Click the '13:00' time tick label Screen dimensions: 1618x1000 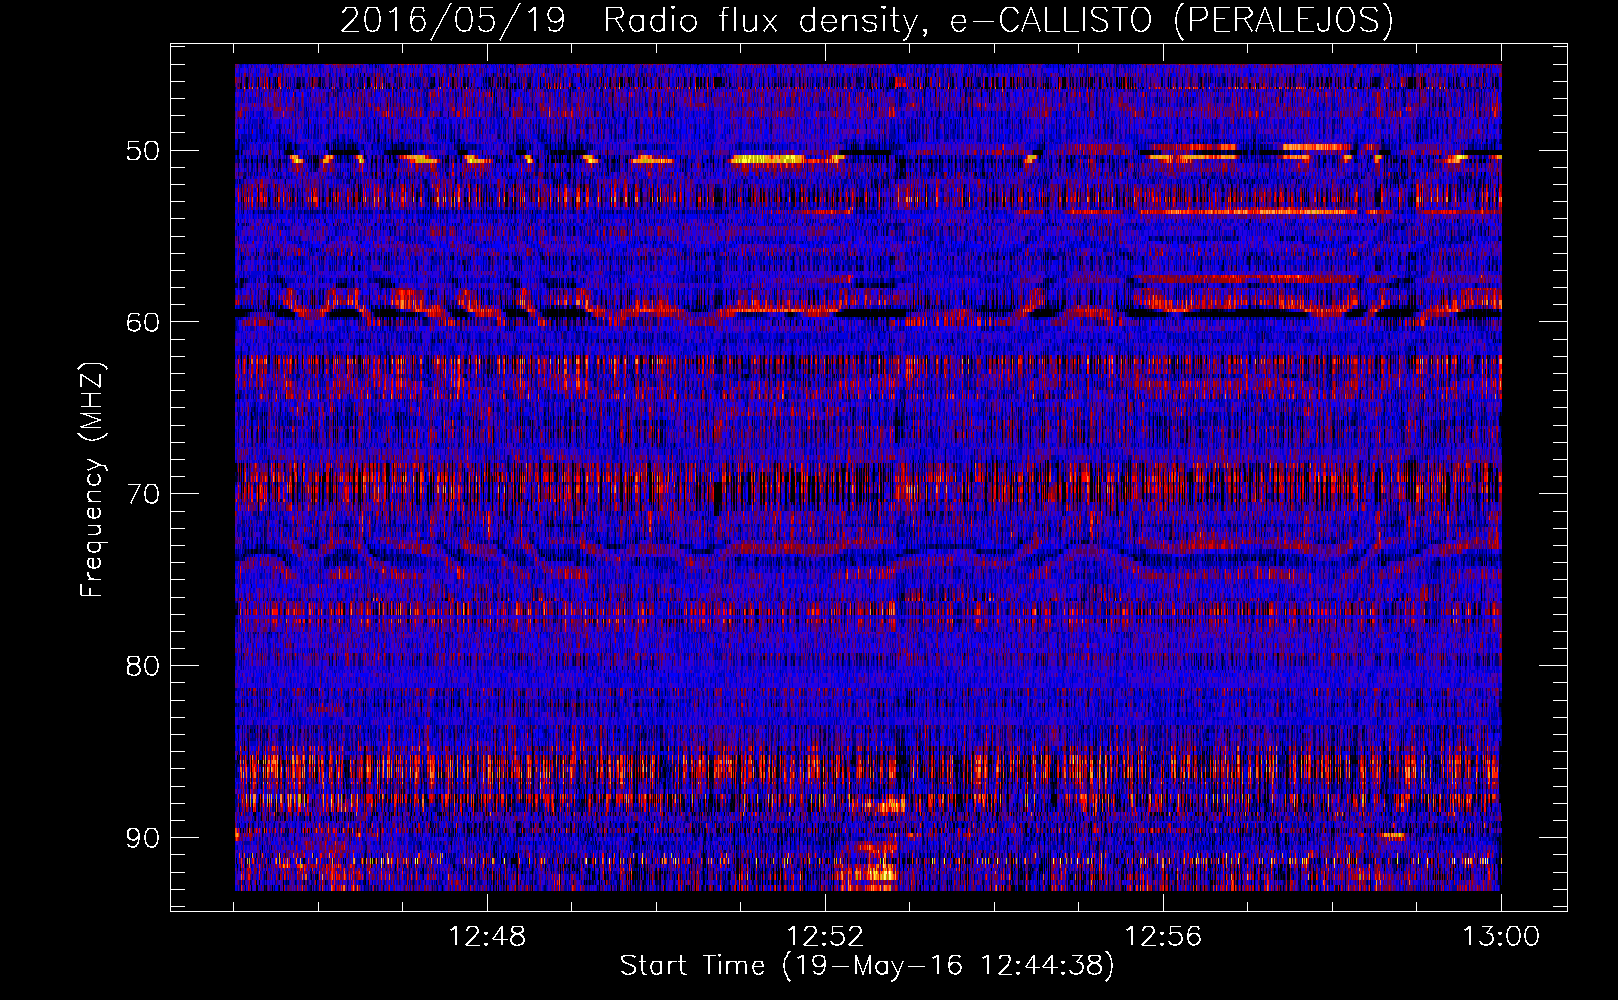click(1501, 937)
